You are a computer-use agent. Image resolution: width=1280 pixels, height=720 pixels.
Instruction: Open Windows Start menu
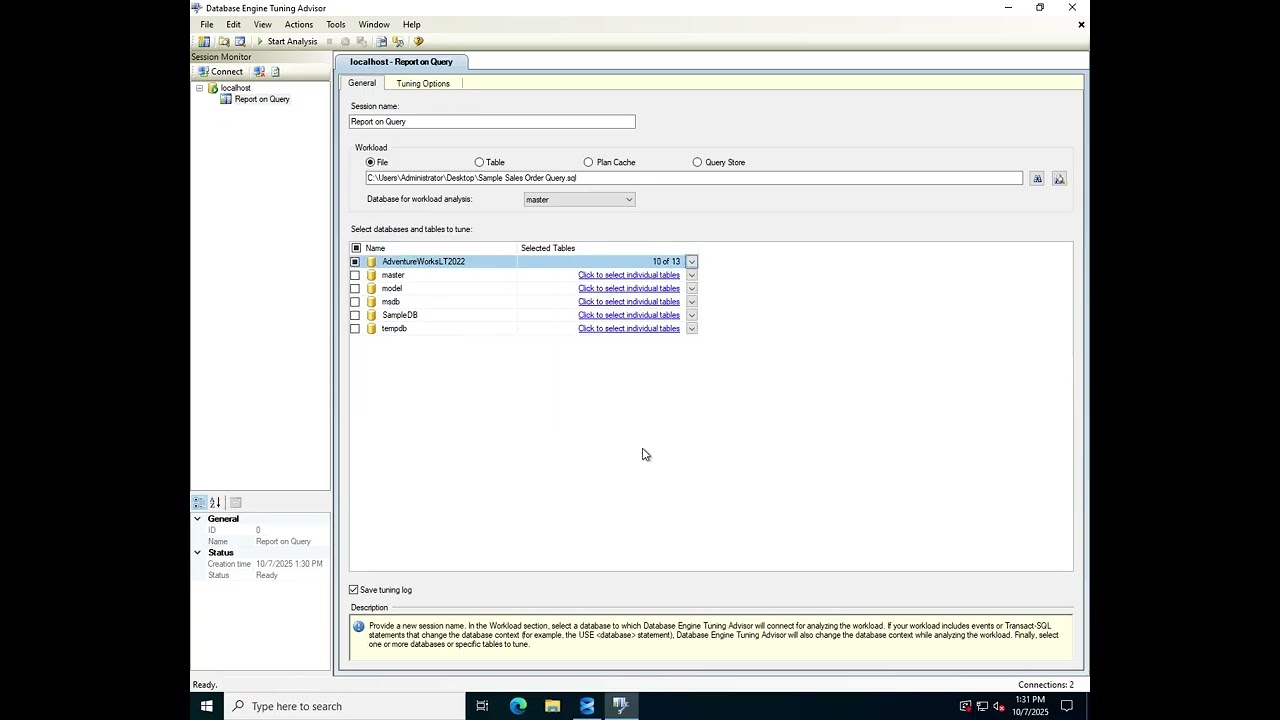(x=207, y=706)
